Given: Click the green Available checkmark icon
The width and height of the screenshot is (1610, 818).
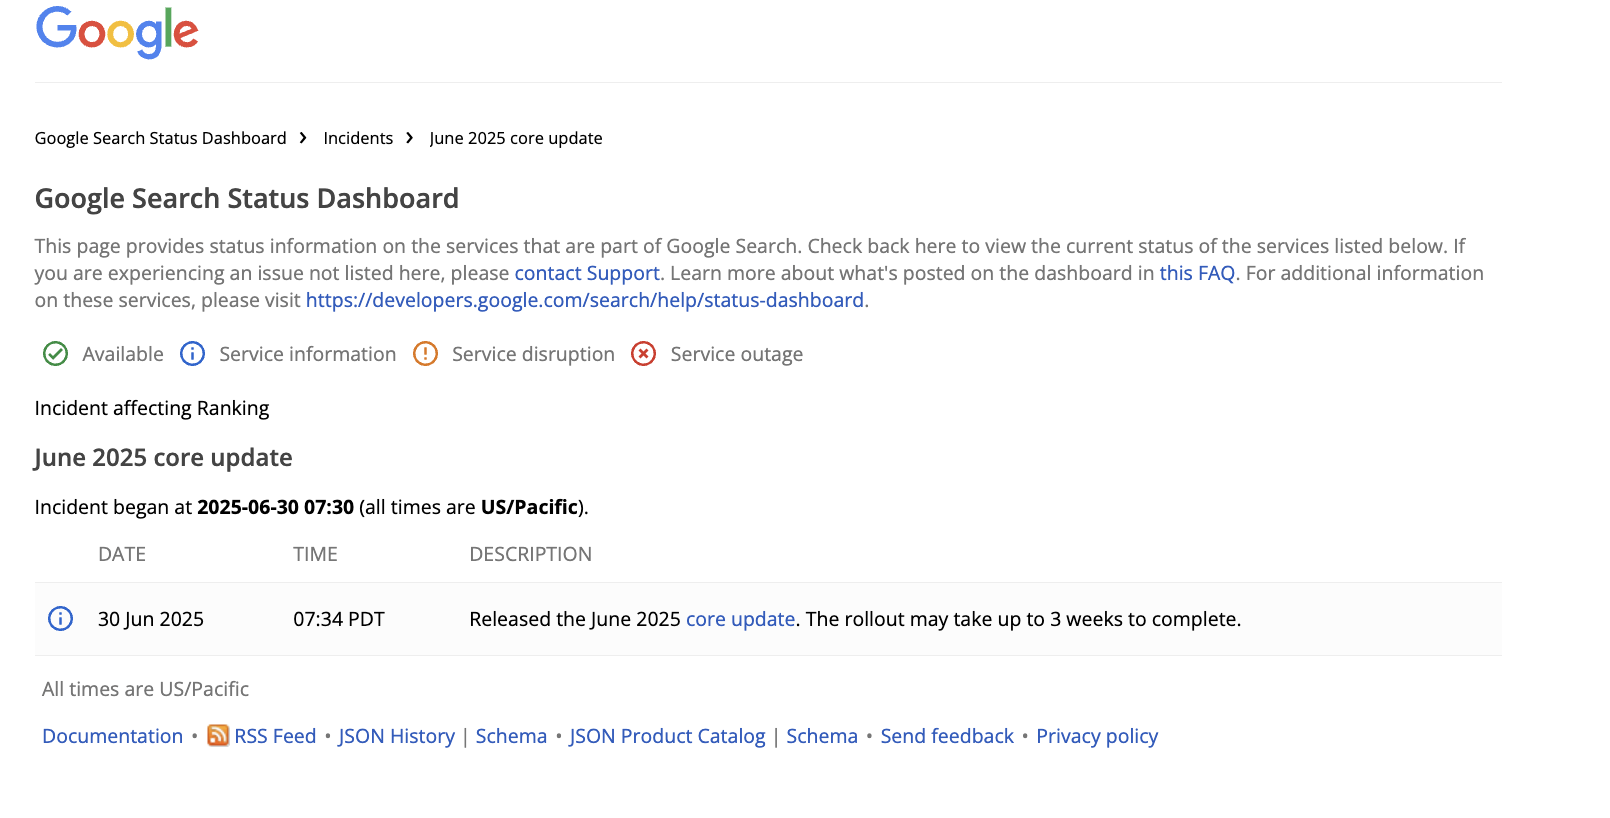Looking at the screenshot, I should [56, 354].
